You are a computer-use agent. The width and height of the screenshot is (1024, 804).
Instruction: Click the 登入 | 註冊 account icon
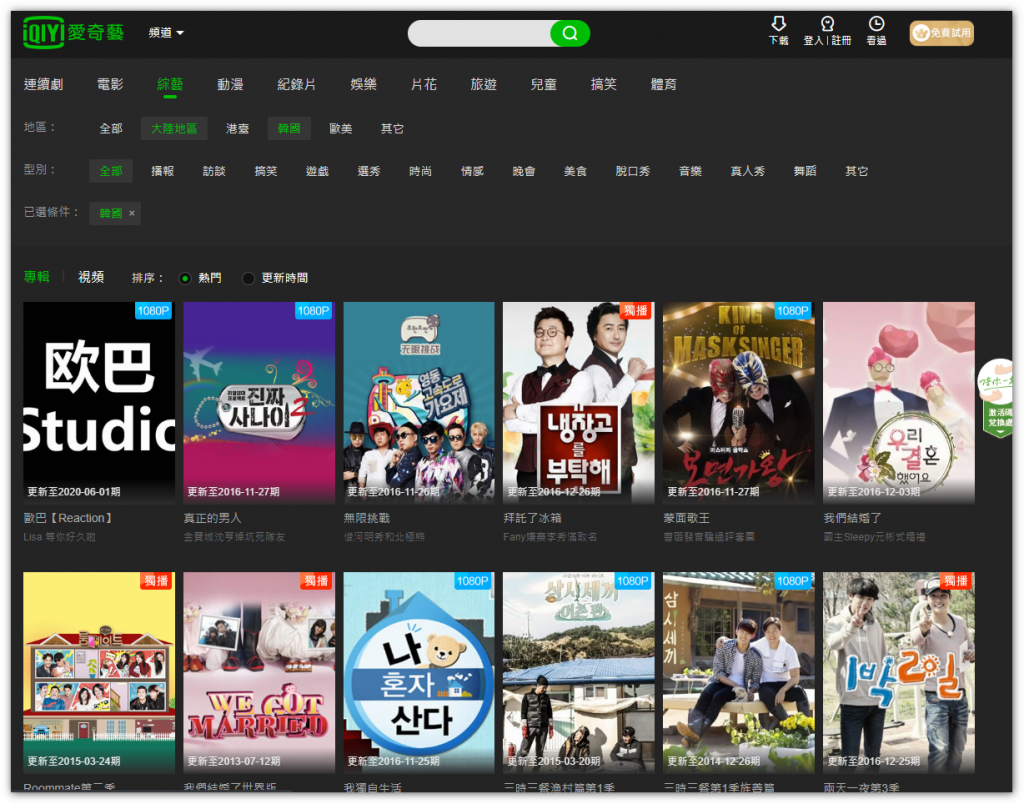pyautogui.click(x=827, y=31)
